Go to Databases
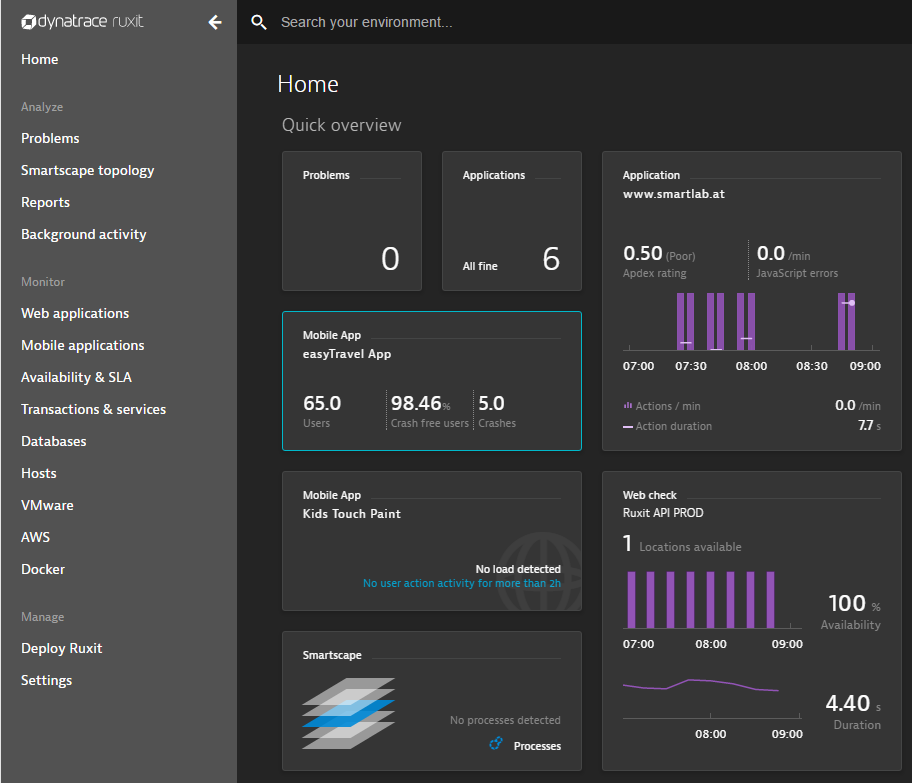The height and width of the screenshot is (783, 912). point(54,441)
